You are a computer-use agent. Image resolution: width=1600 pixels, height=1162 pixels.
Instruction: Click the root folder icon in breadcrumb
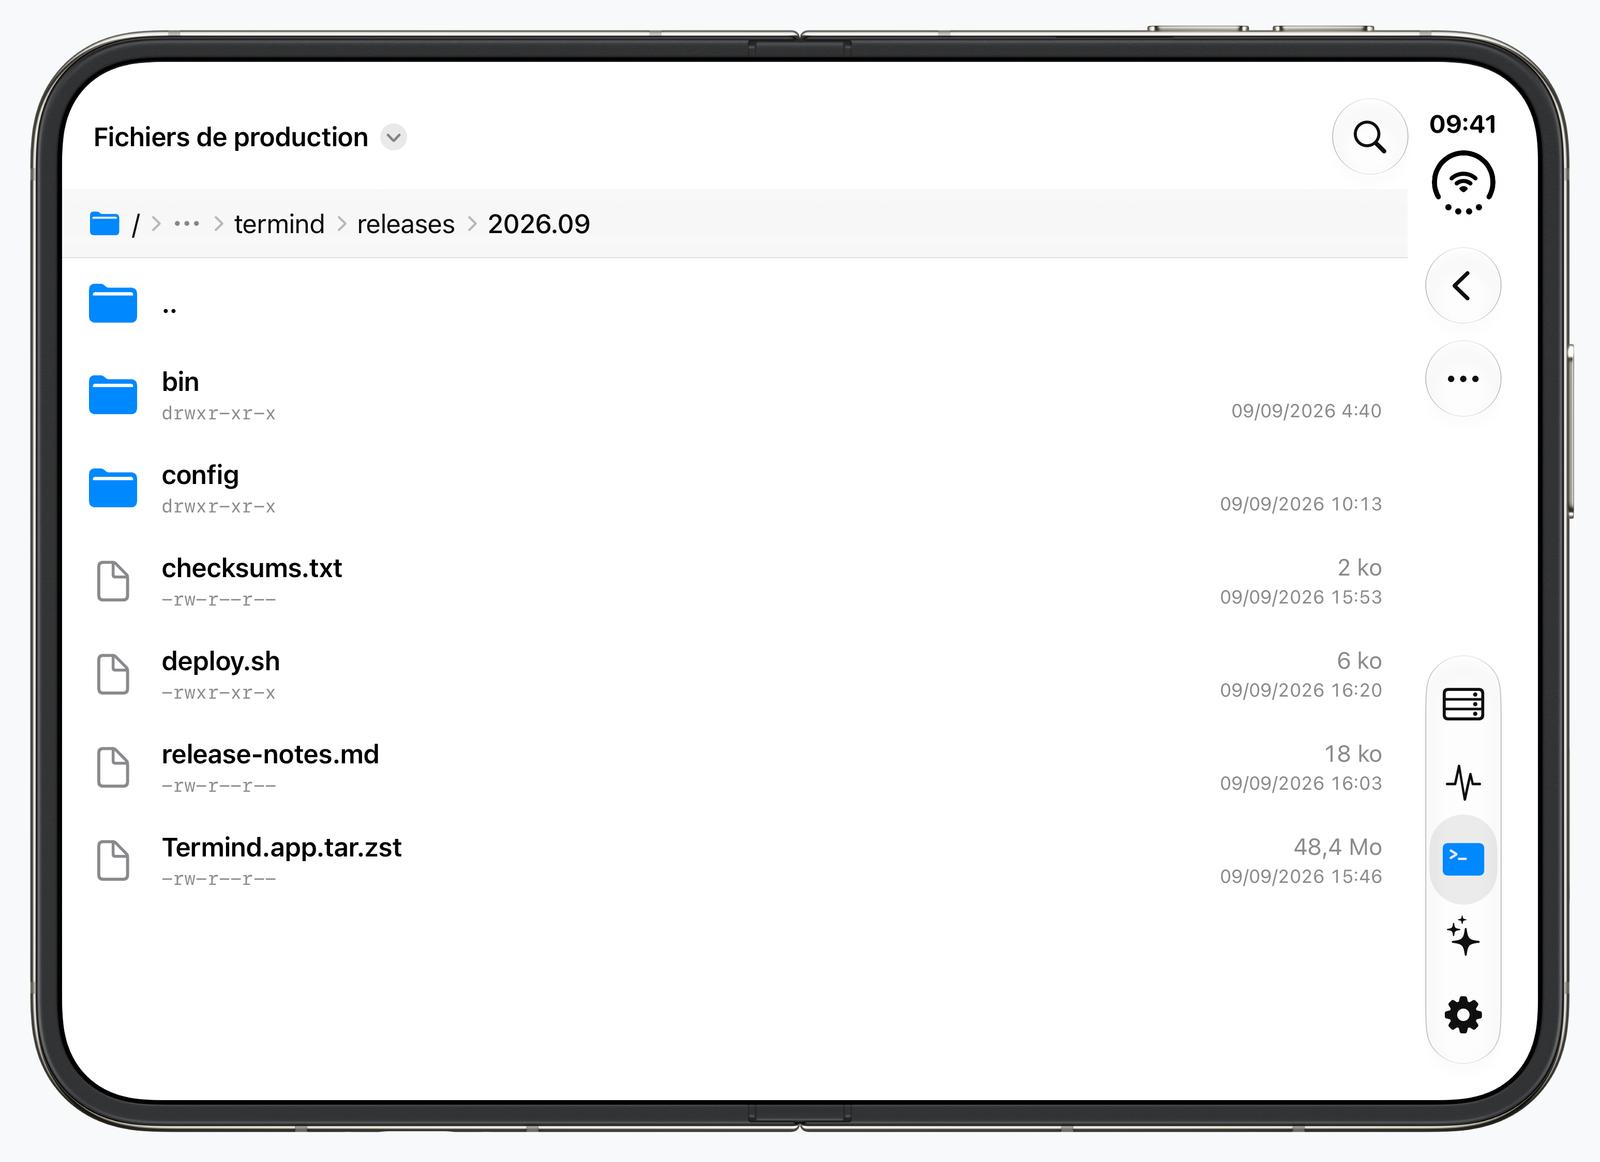coord(104,223)
